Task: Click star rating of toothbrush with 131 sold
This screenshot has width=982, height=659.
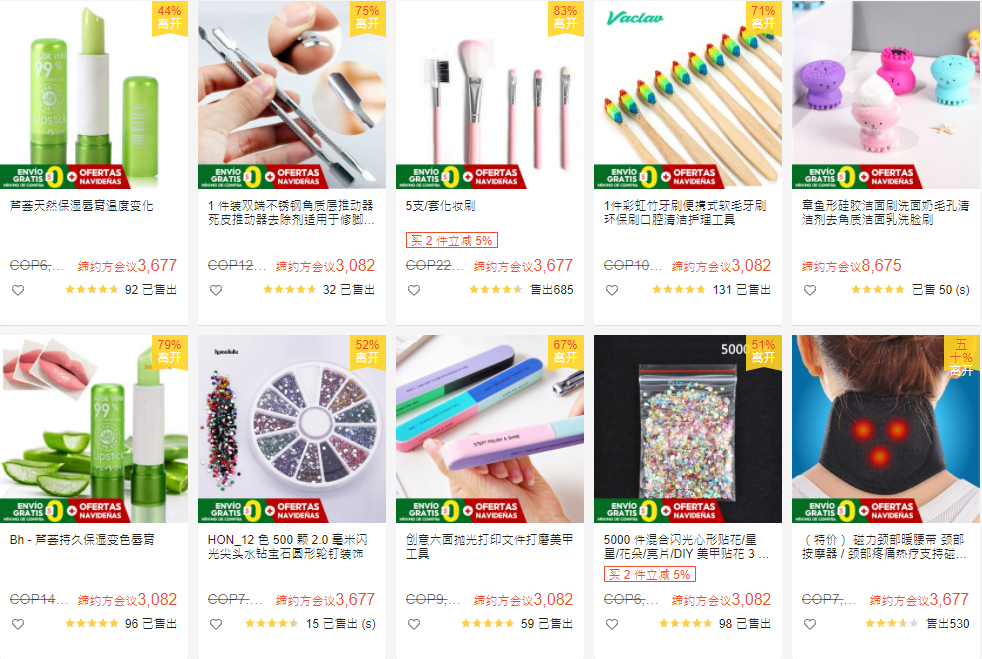Action: (x=678, y=289)
